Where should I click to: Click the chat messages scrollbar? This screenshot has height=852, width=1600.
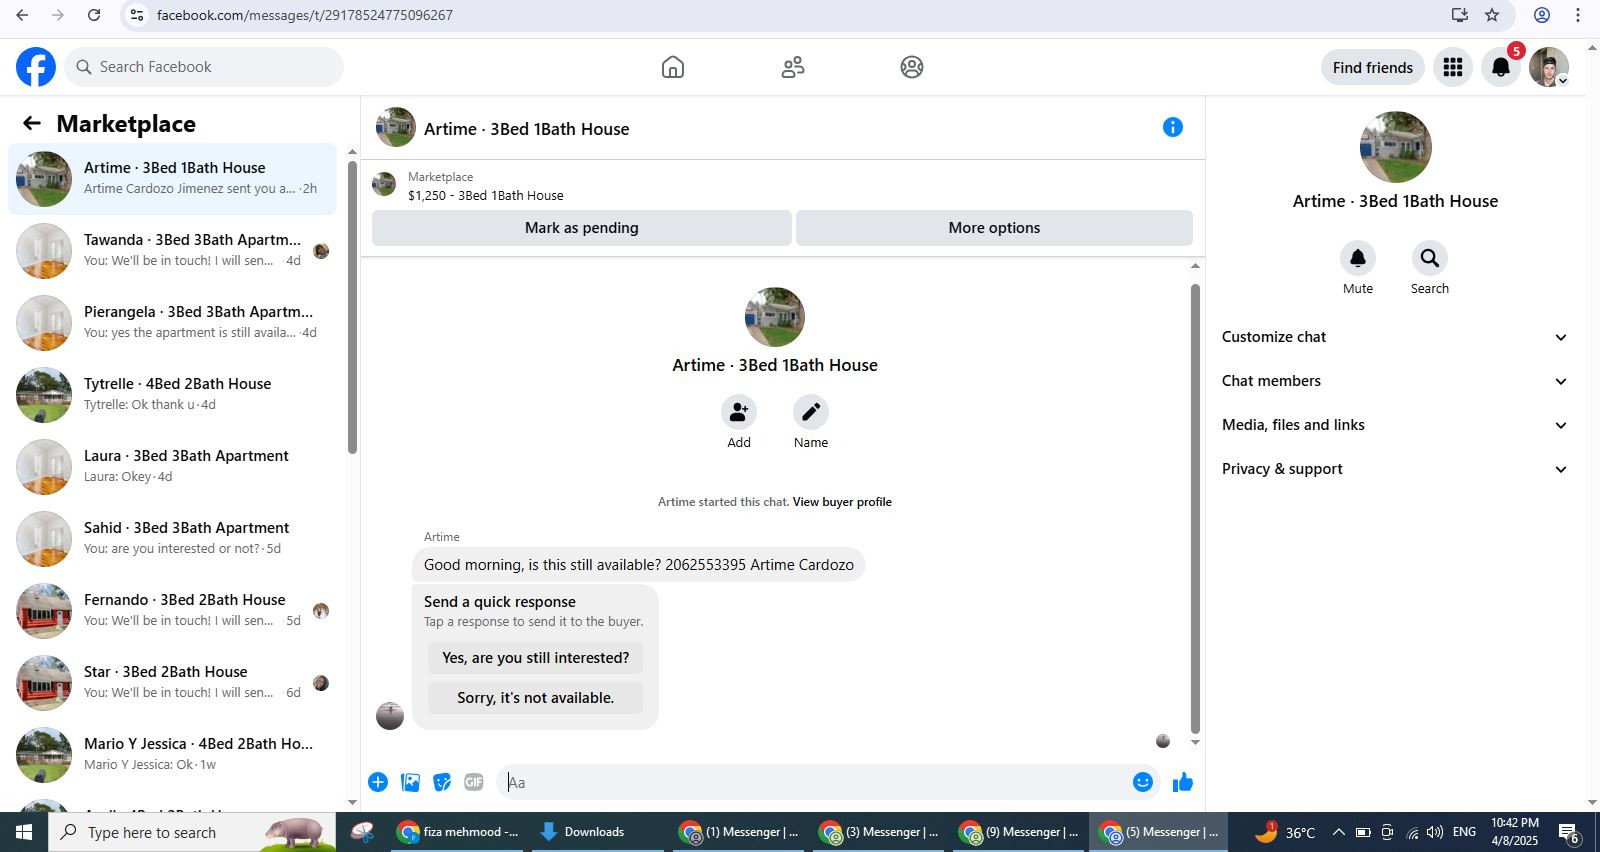click(x=1195, y=509)
